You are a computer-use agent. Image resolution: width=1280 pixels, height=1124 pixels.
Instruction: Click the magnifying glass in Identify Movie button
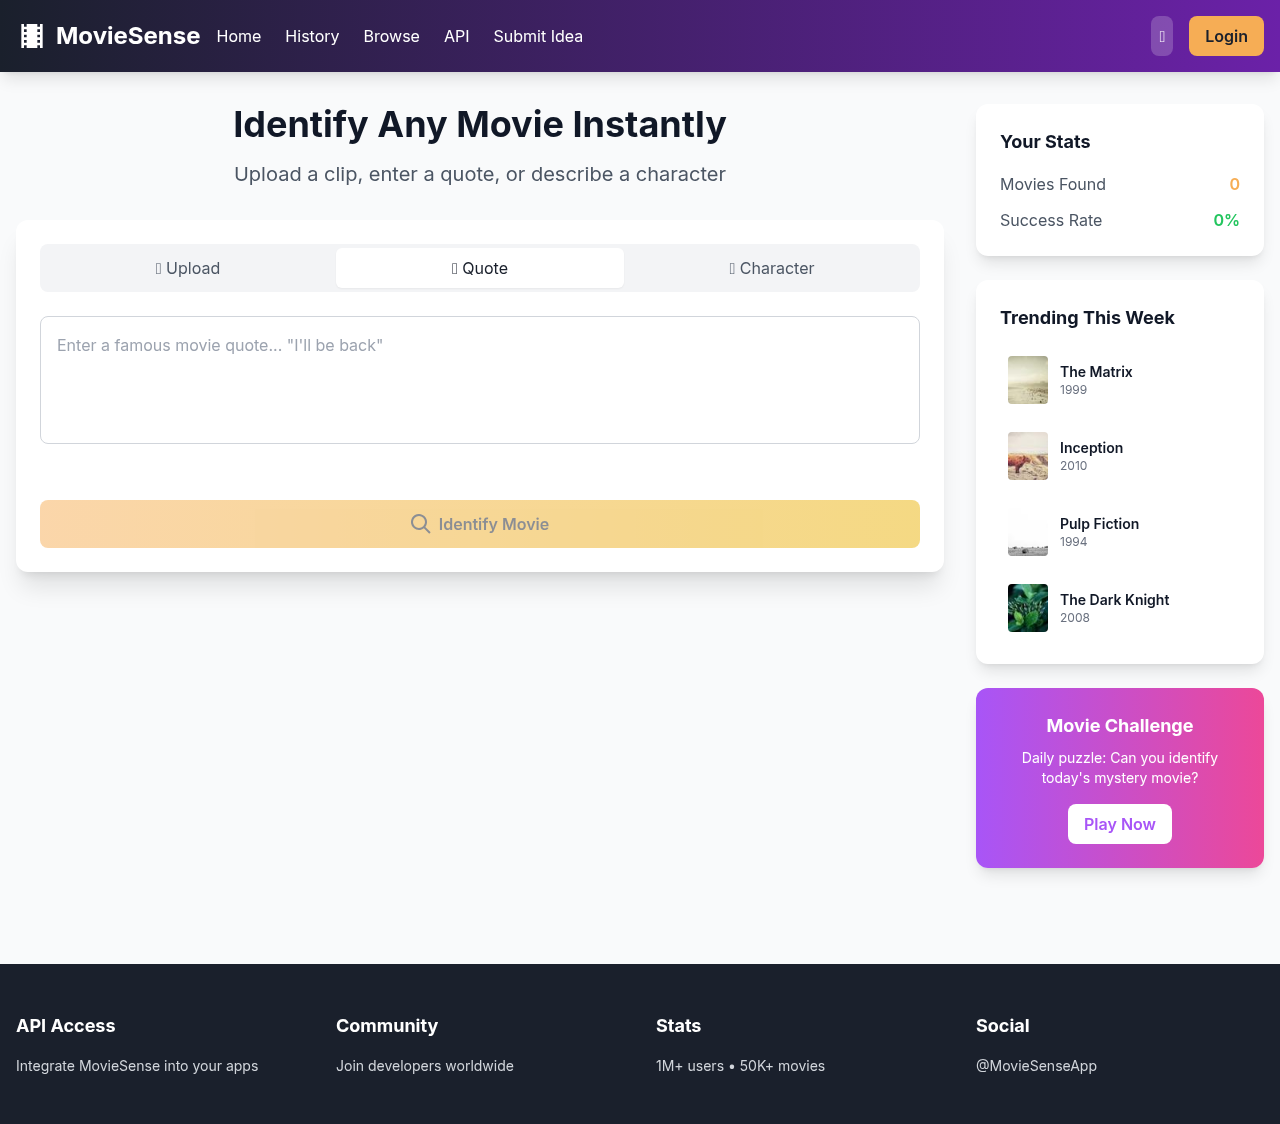pos(420,523)
